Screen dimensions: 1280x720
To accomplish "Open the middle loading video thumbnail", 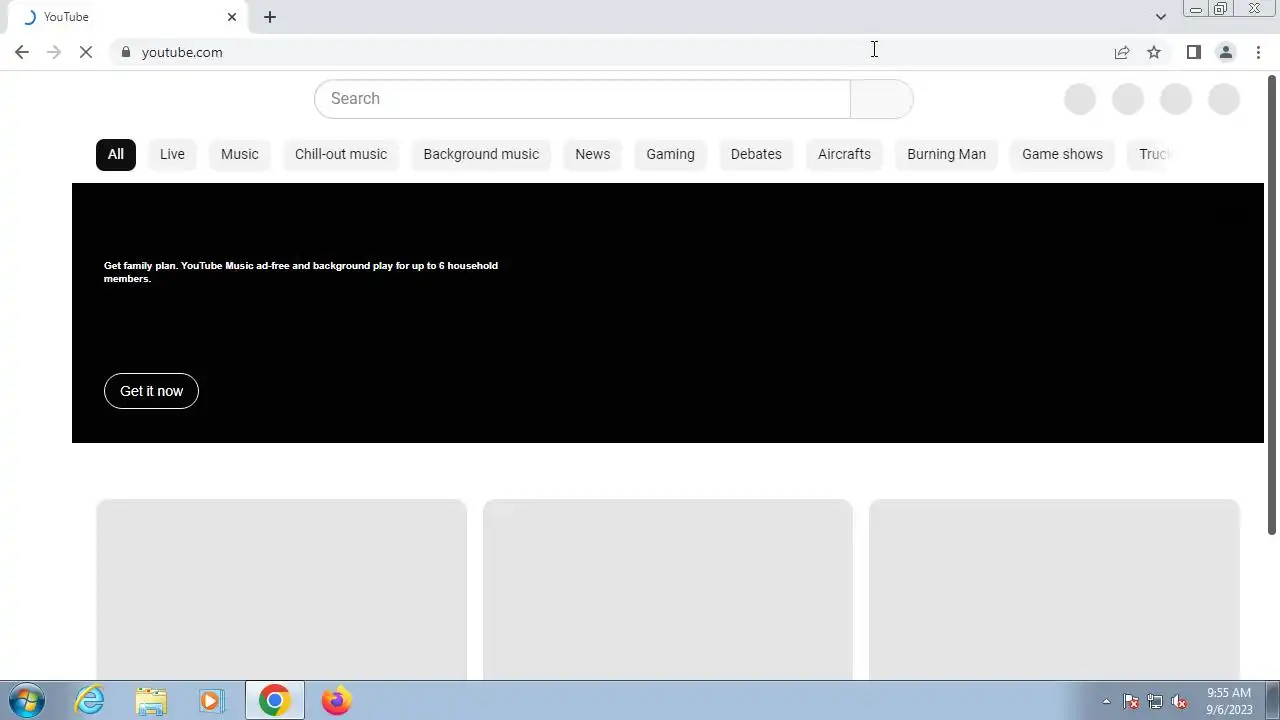I will point(668,590).
